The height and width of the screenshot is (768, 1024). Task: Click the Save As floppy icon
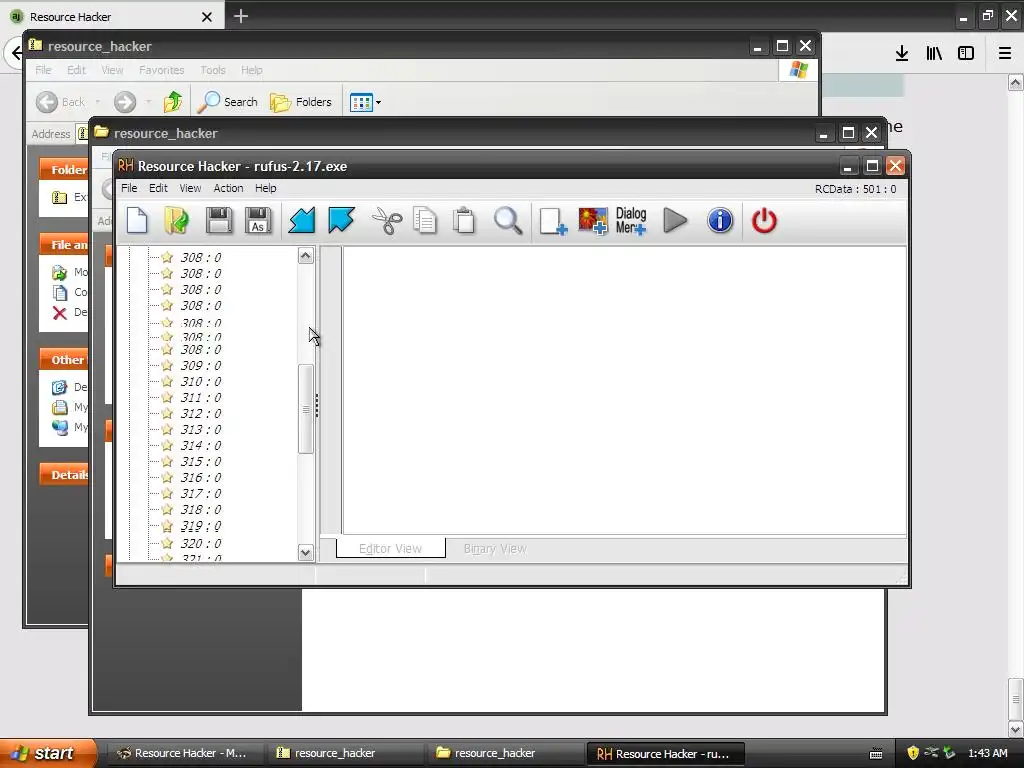(258, 220)
